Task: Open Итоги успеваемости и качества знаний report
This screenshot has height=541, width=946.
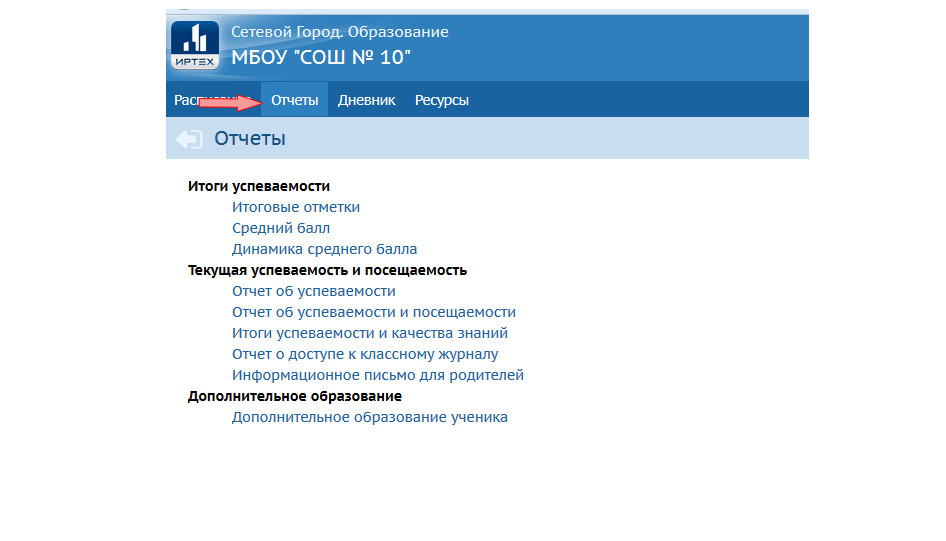Action: pos(369,333)
